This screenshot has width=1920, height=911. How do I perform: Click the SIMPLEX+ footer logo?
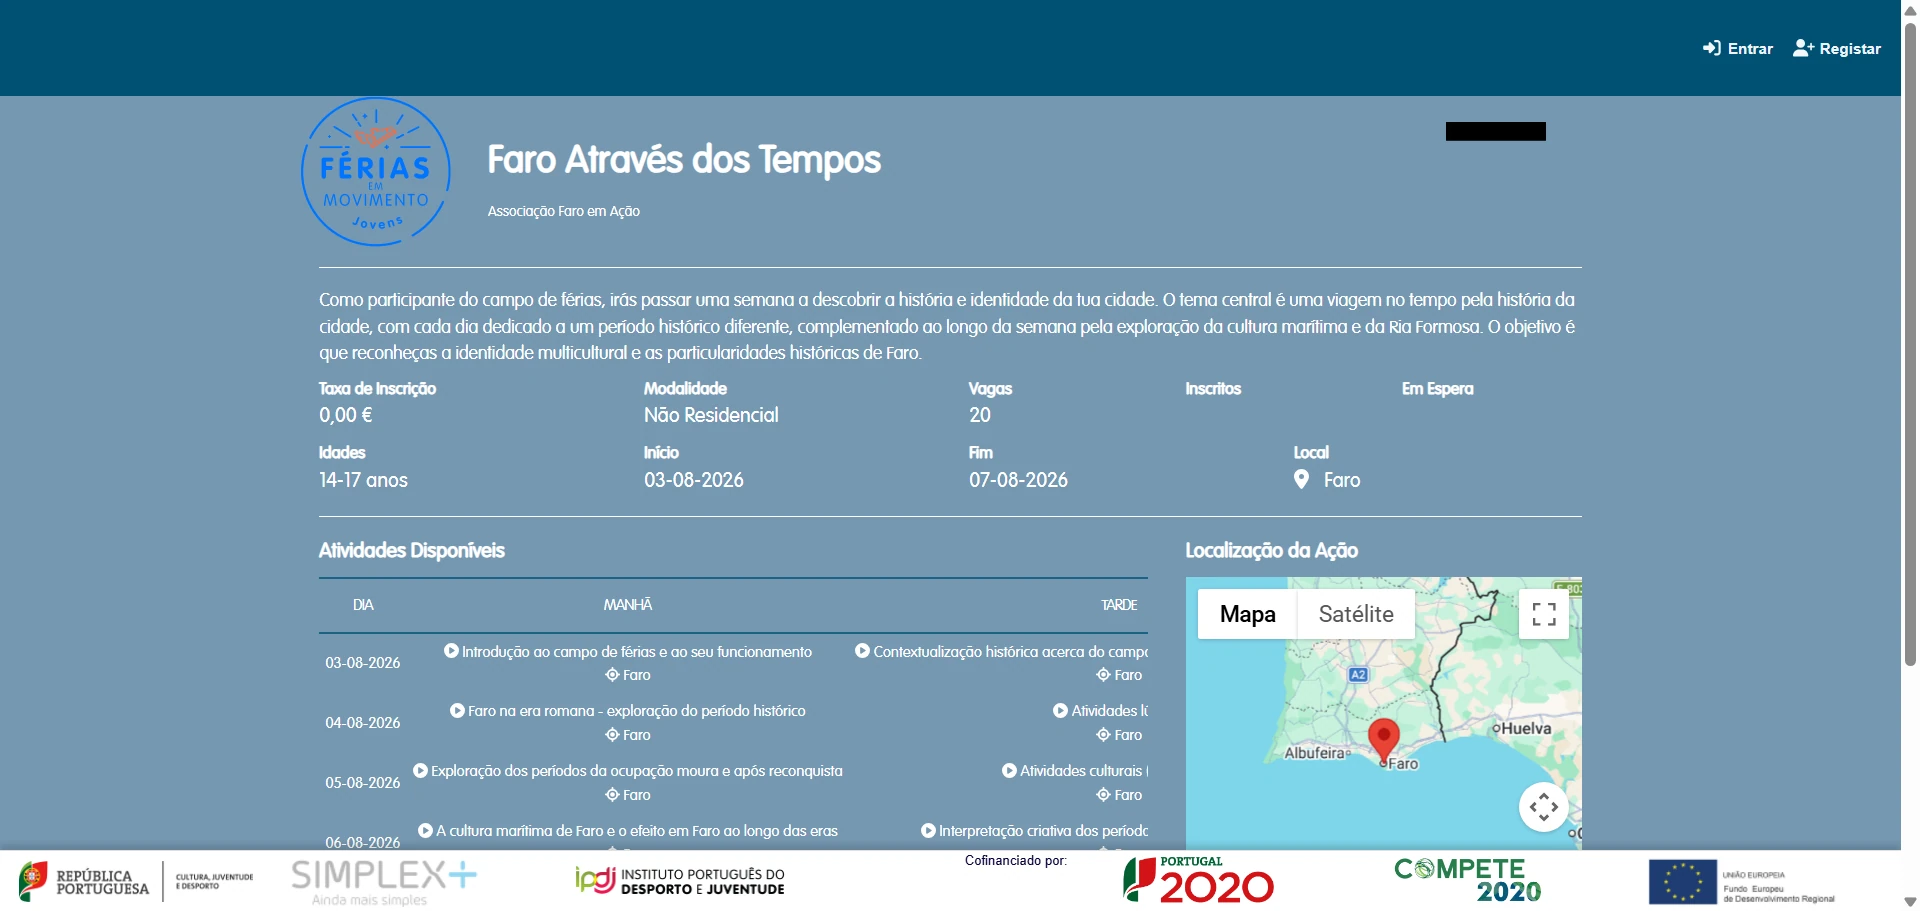384,882
